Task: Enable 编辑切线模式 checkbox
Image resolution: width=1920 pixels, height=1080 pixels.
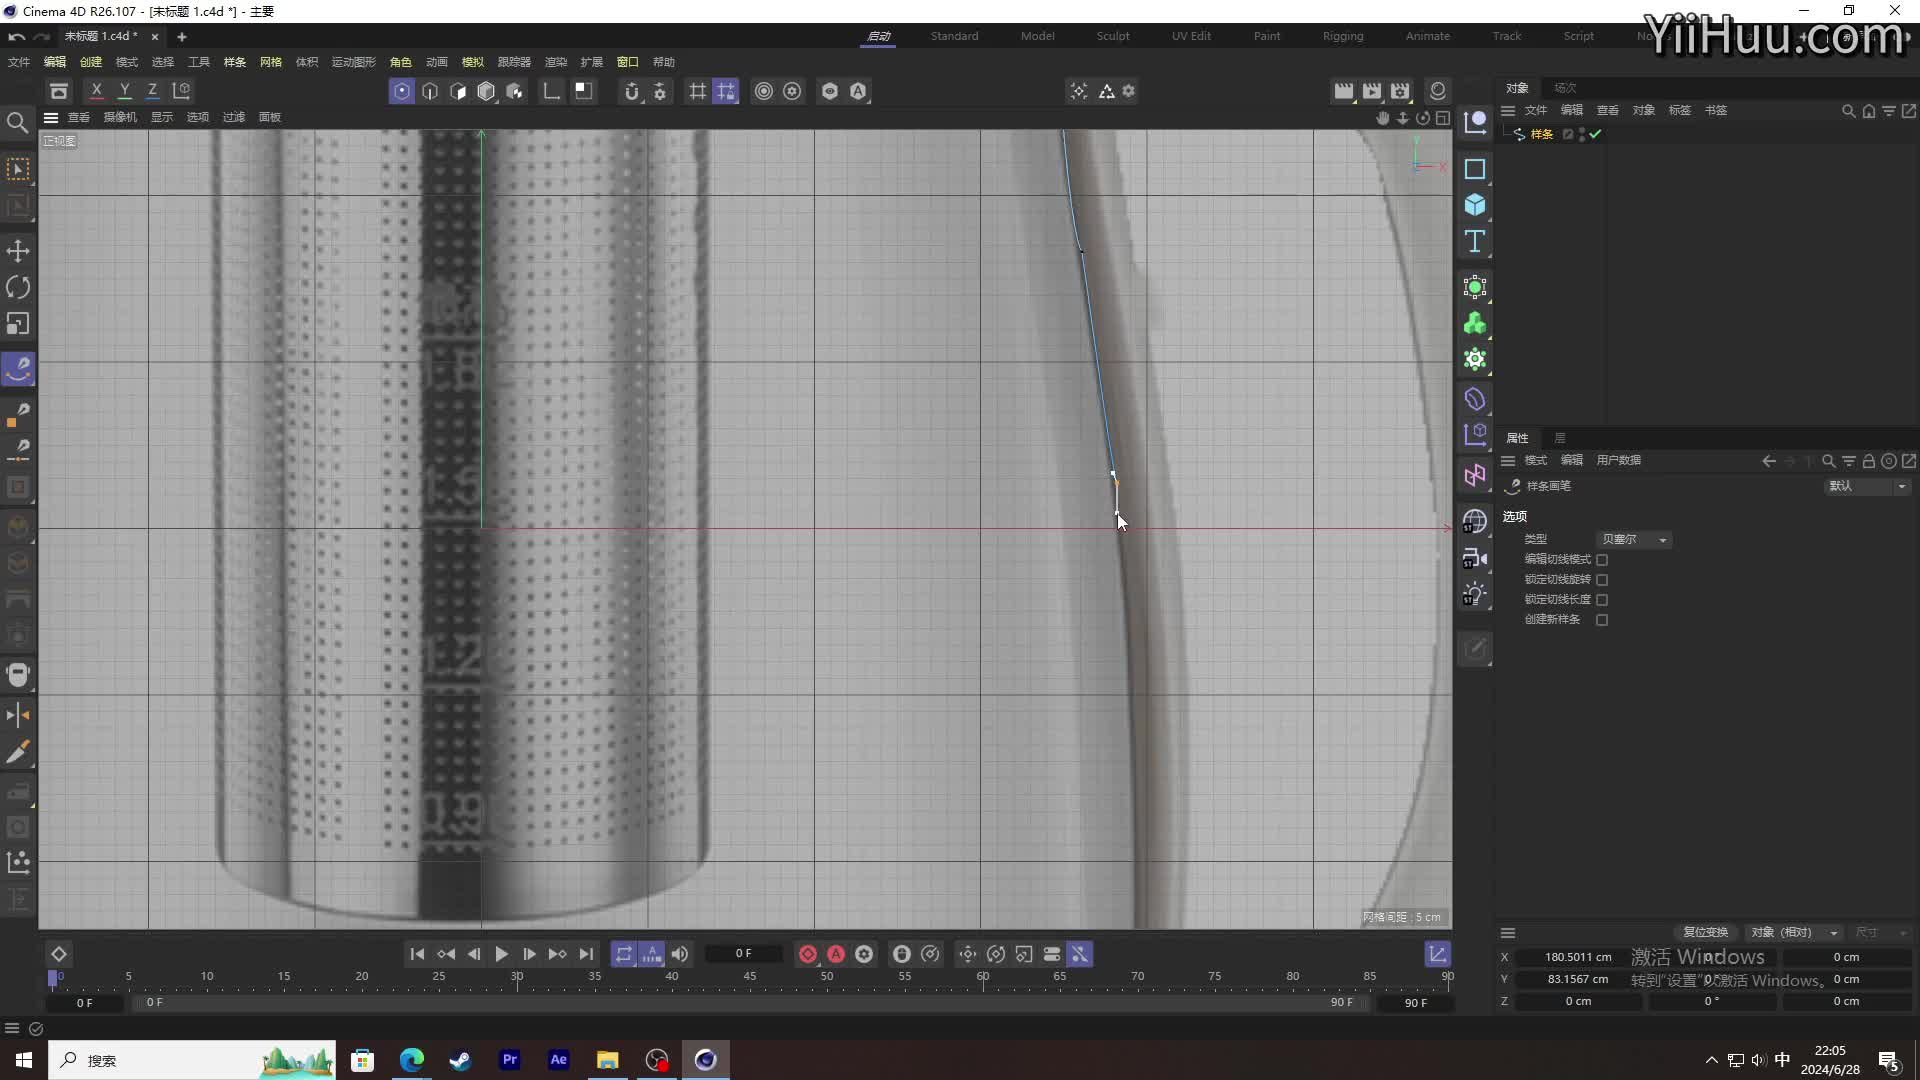Action: pyautogui.click(x=1602, y=560)
